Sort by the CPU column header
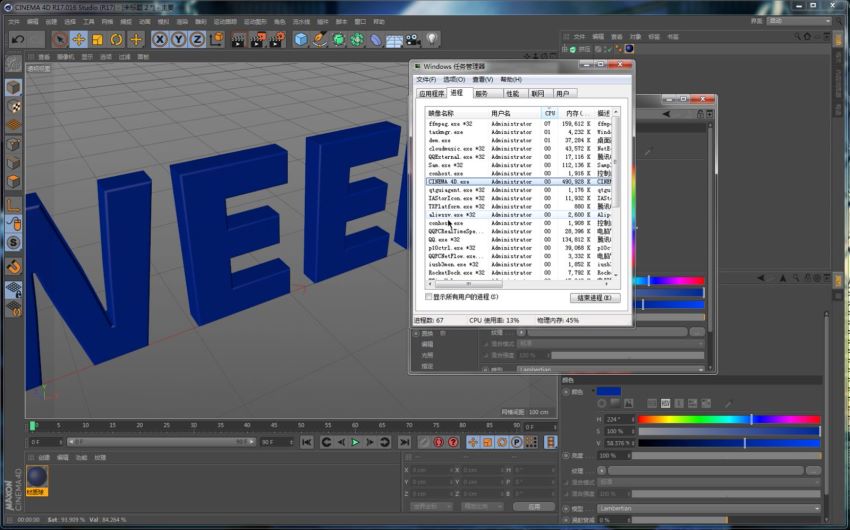The width and height of the screenshot is (850, 530). tap(550, 113)
